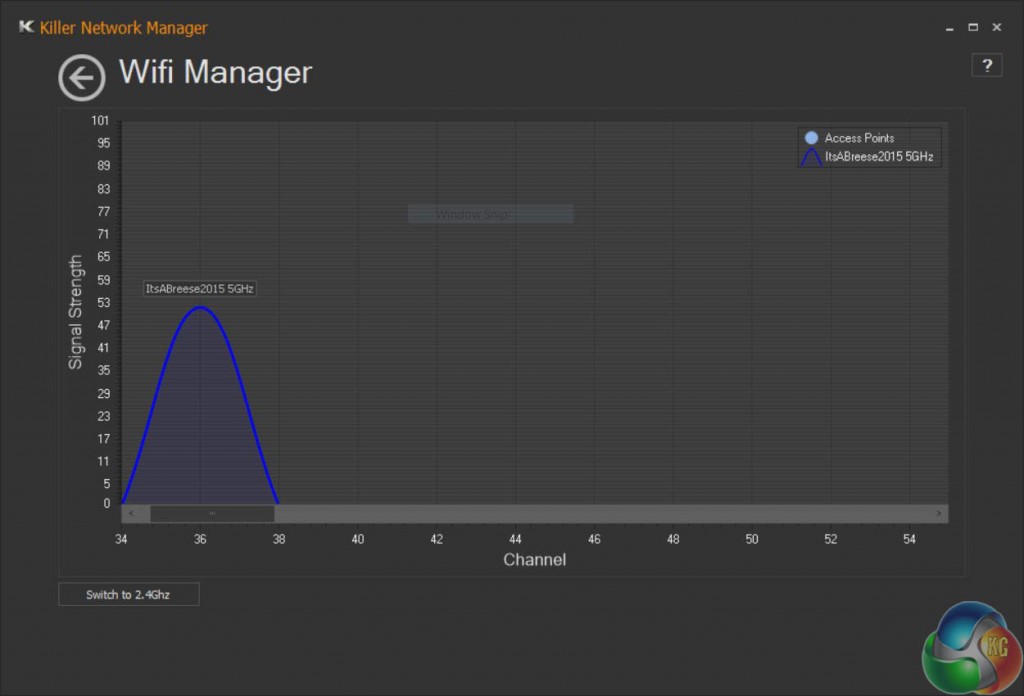1024x696 pixels.
Task: Click the right arrow on the channel scrollbar
Action: pyautogui.click(x=938, y=513)
